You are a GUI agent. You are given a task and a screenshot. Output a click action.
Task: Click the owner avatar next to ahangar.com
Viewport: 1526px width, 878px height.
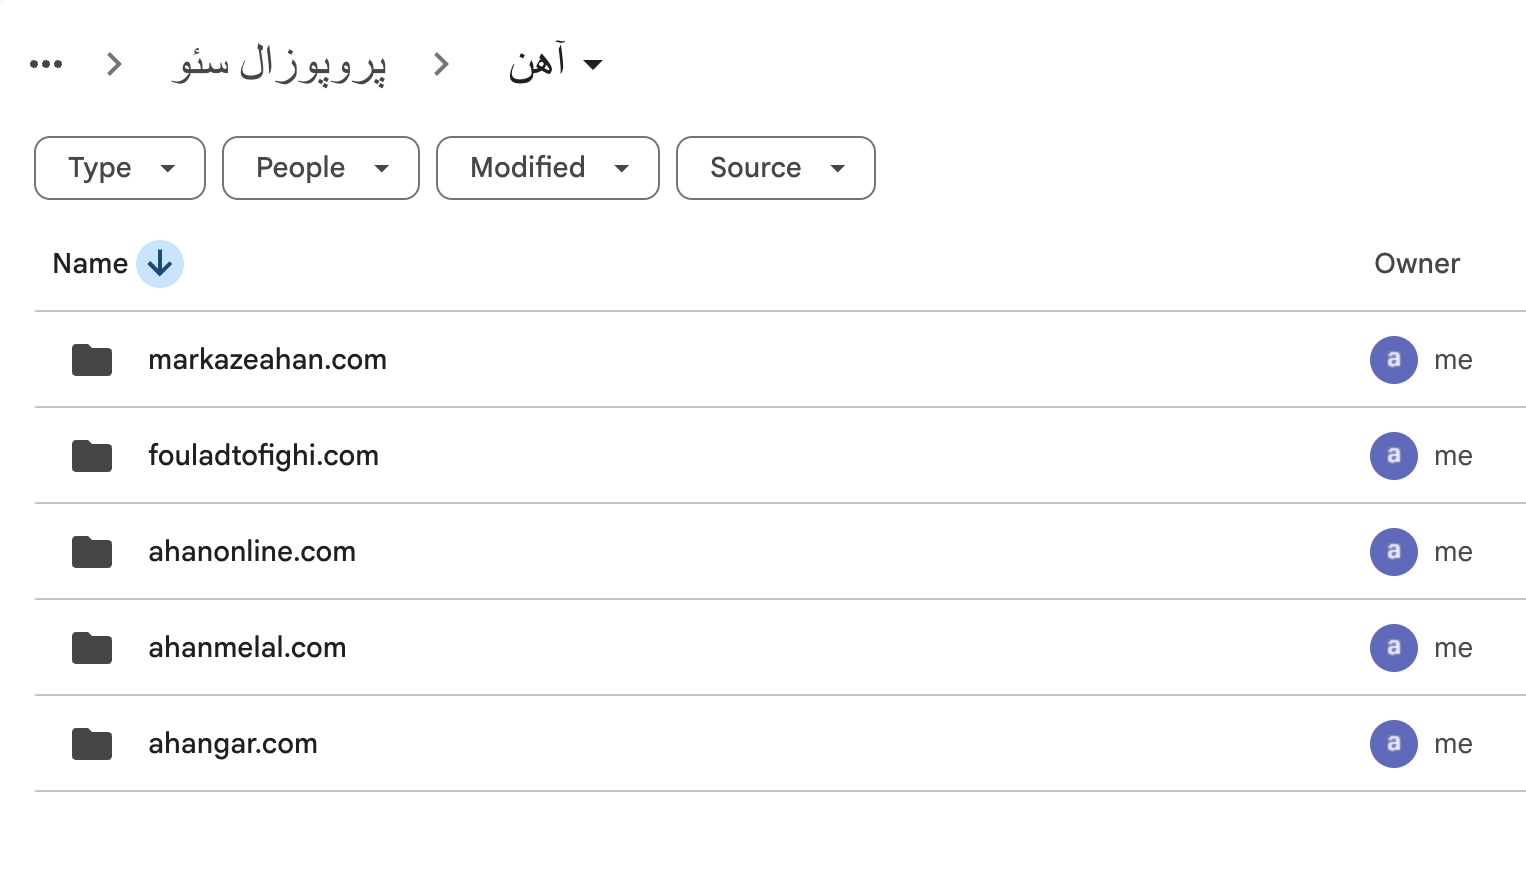tap(1393, 744)
